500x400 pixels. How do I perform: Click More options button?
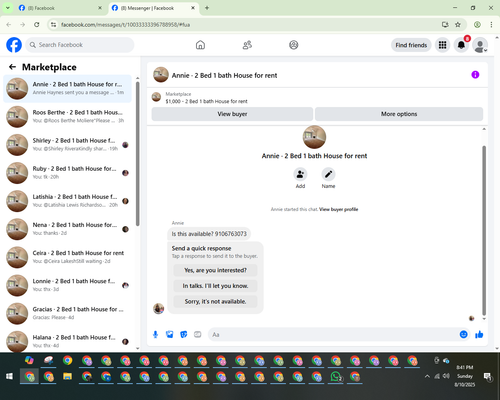click(399, 114)
